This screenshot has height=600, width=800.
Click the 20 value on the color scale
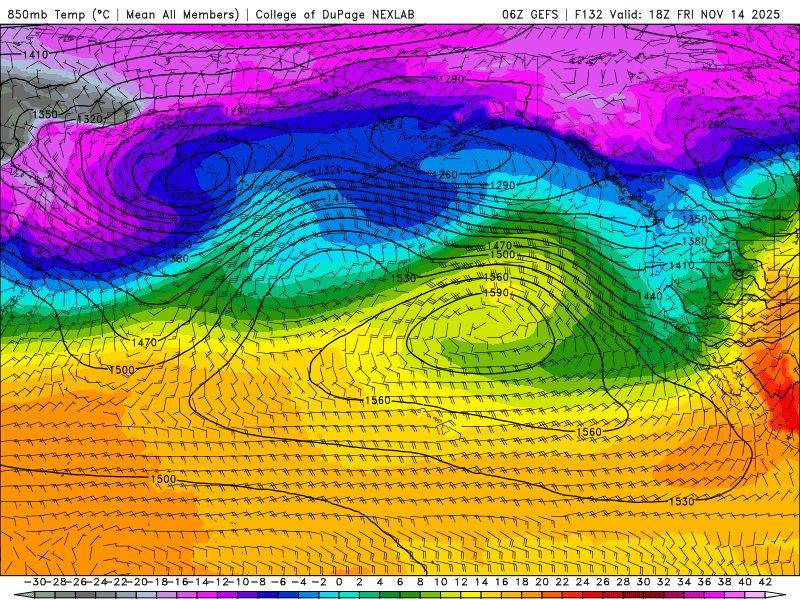click(542, 582)
